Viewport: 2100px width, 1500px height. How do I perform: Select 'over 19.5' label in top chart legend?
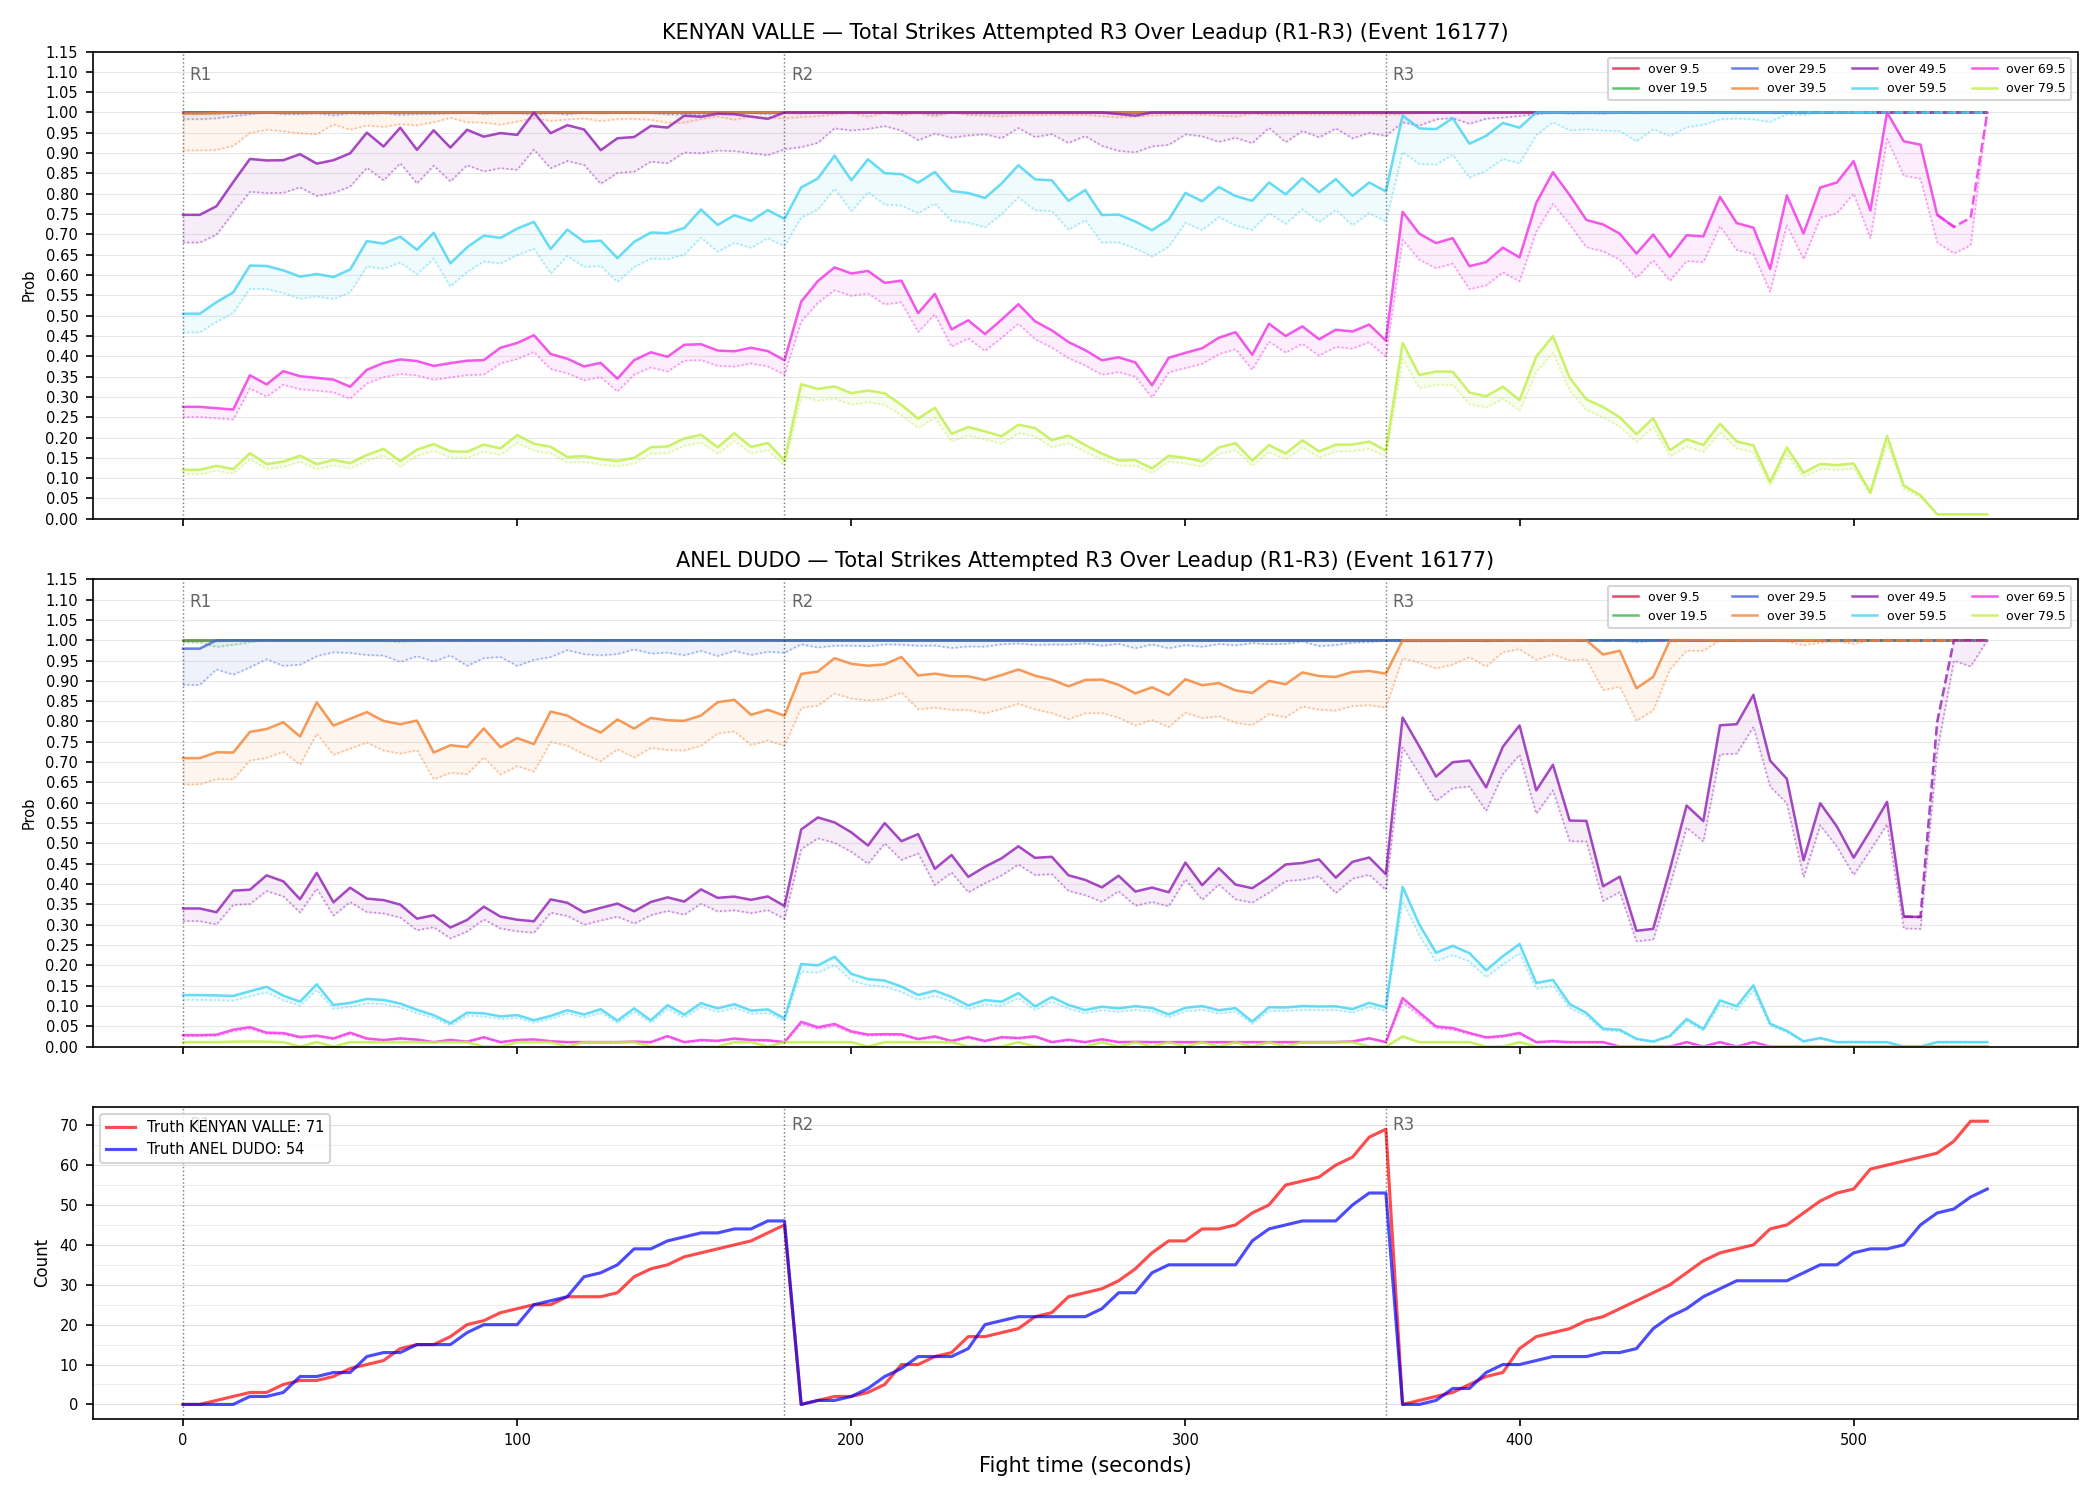(x=1677, y=88)
